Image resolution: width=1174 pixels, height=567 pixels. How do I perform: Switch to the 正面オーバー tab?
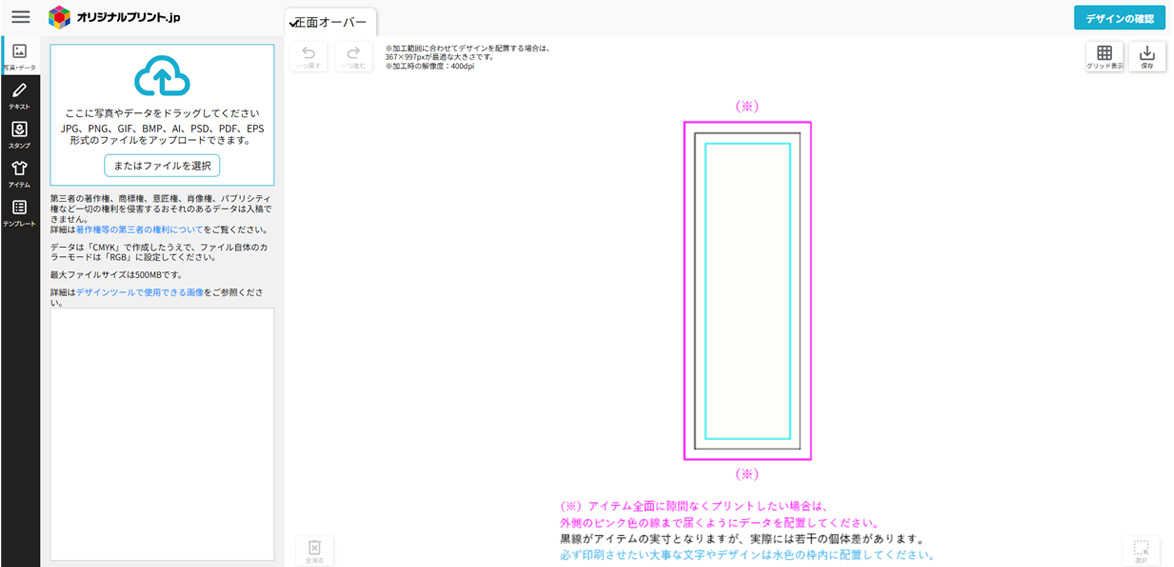tap(330, 22)
